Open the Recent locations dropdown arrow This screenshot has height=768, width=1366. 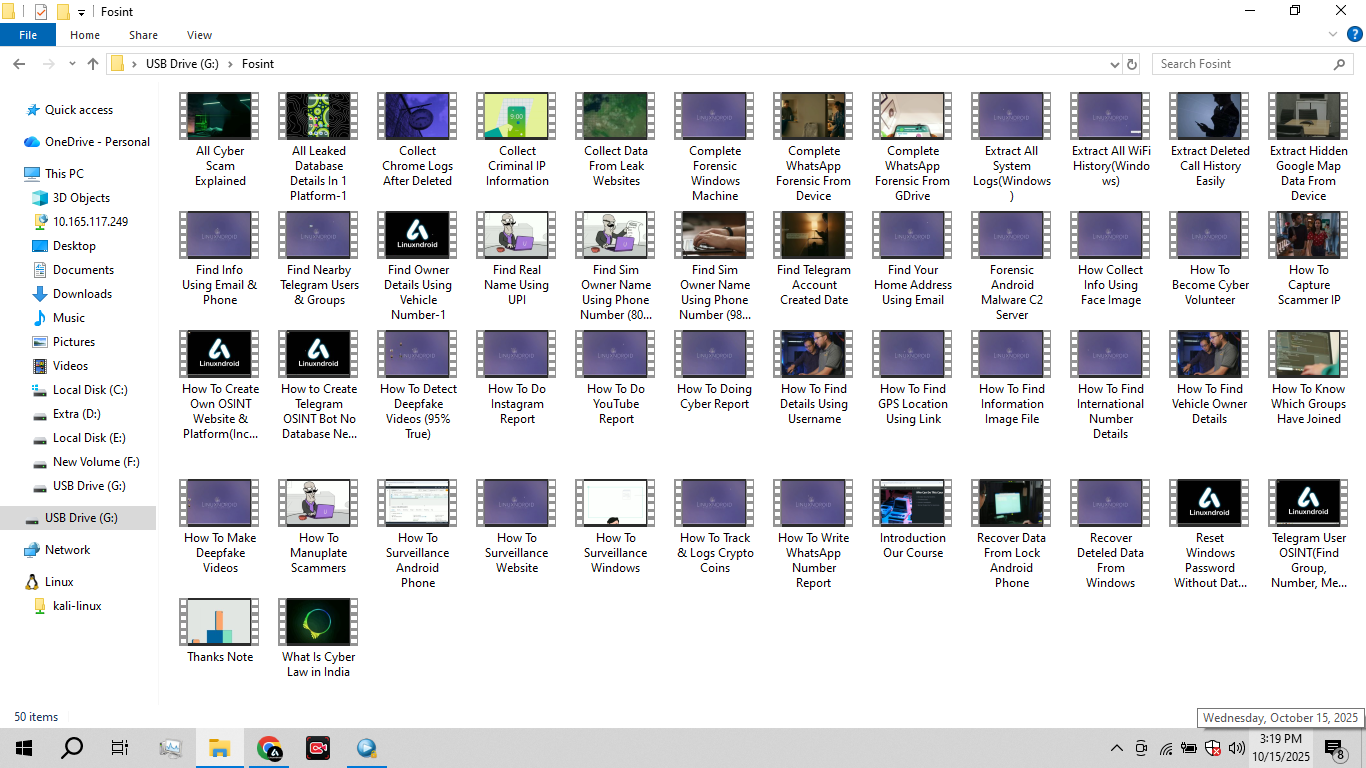point(72,64)
